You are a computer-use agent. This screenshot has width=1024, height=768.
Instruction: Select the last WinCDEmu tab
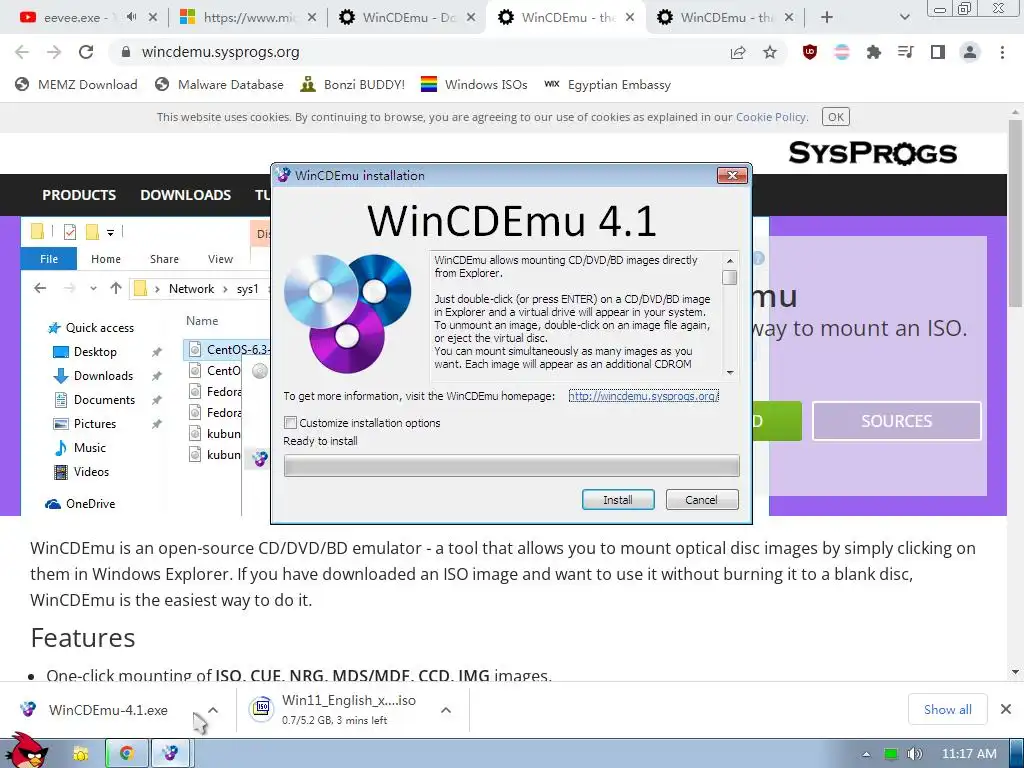(724, 18)
